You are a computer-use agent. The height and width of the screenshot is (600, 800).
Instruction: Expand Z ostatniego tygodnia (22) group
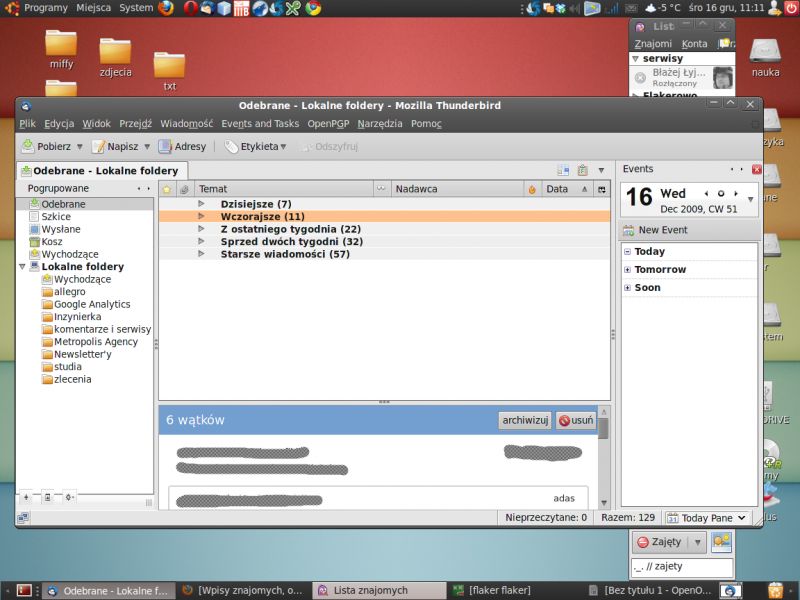[201, 229]
